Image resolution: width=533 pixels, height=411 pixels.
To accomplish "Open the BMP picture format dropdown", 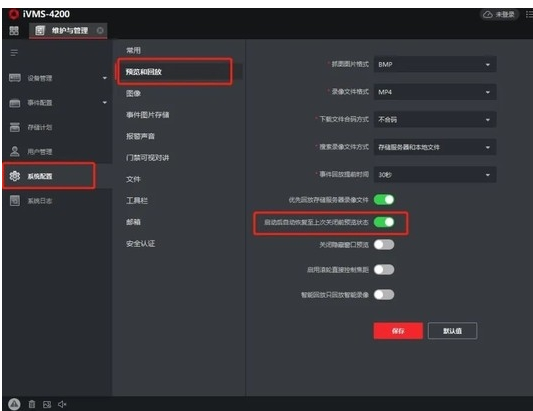I will tap(435, 64).
